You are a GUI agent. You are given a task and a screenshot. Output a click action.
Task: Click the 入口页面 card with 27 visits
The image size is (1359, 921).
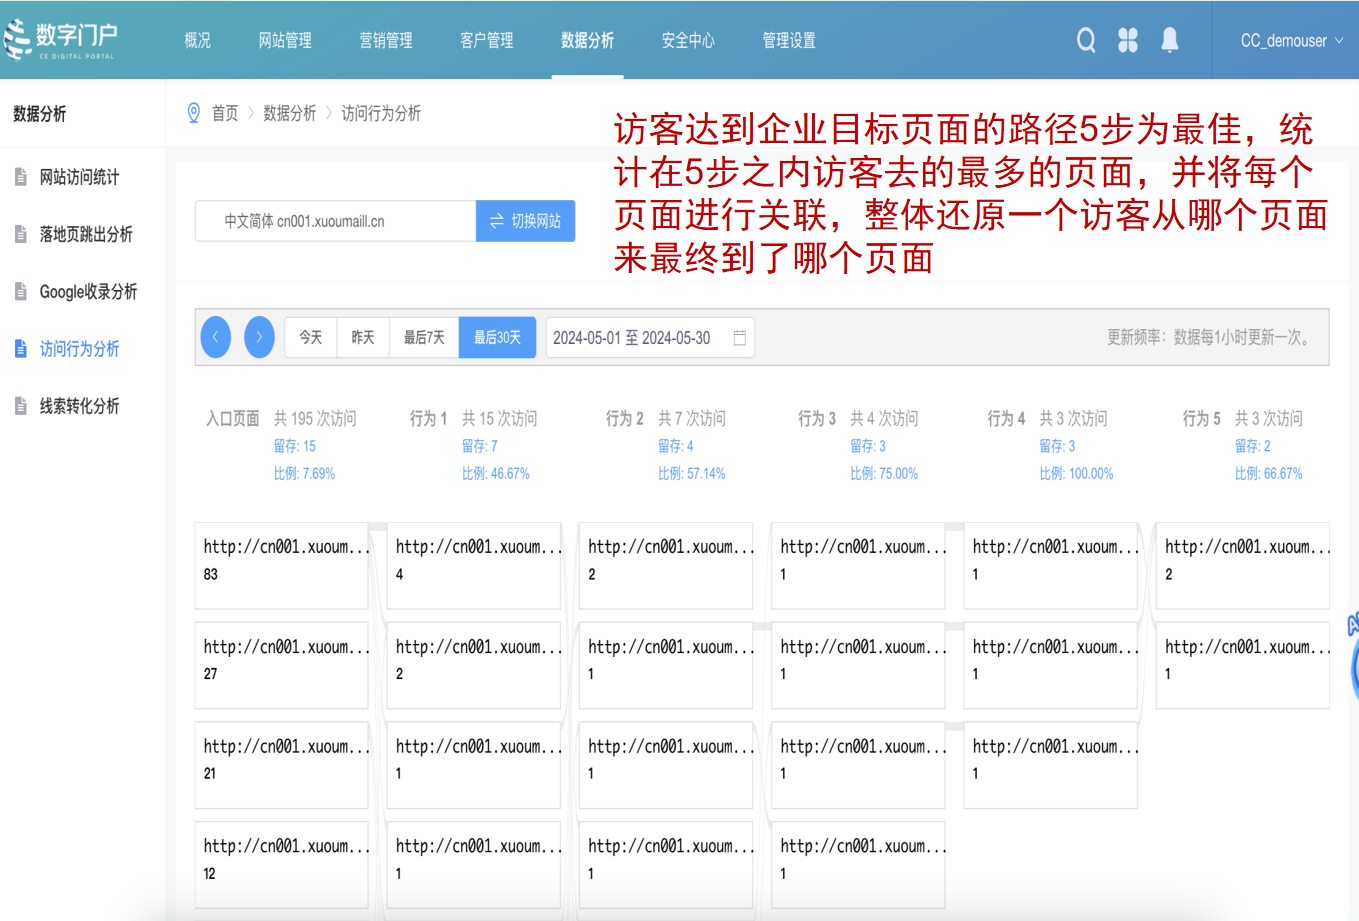pos(282,665)
